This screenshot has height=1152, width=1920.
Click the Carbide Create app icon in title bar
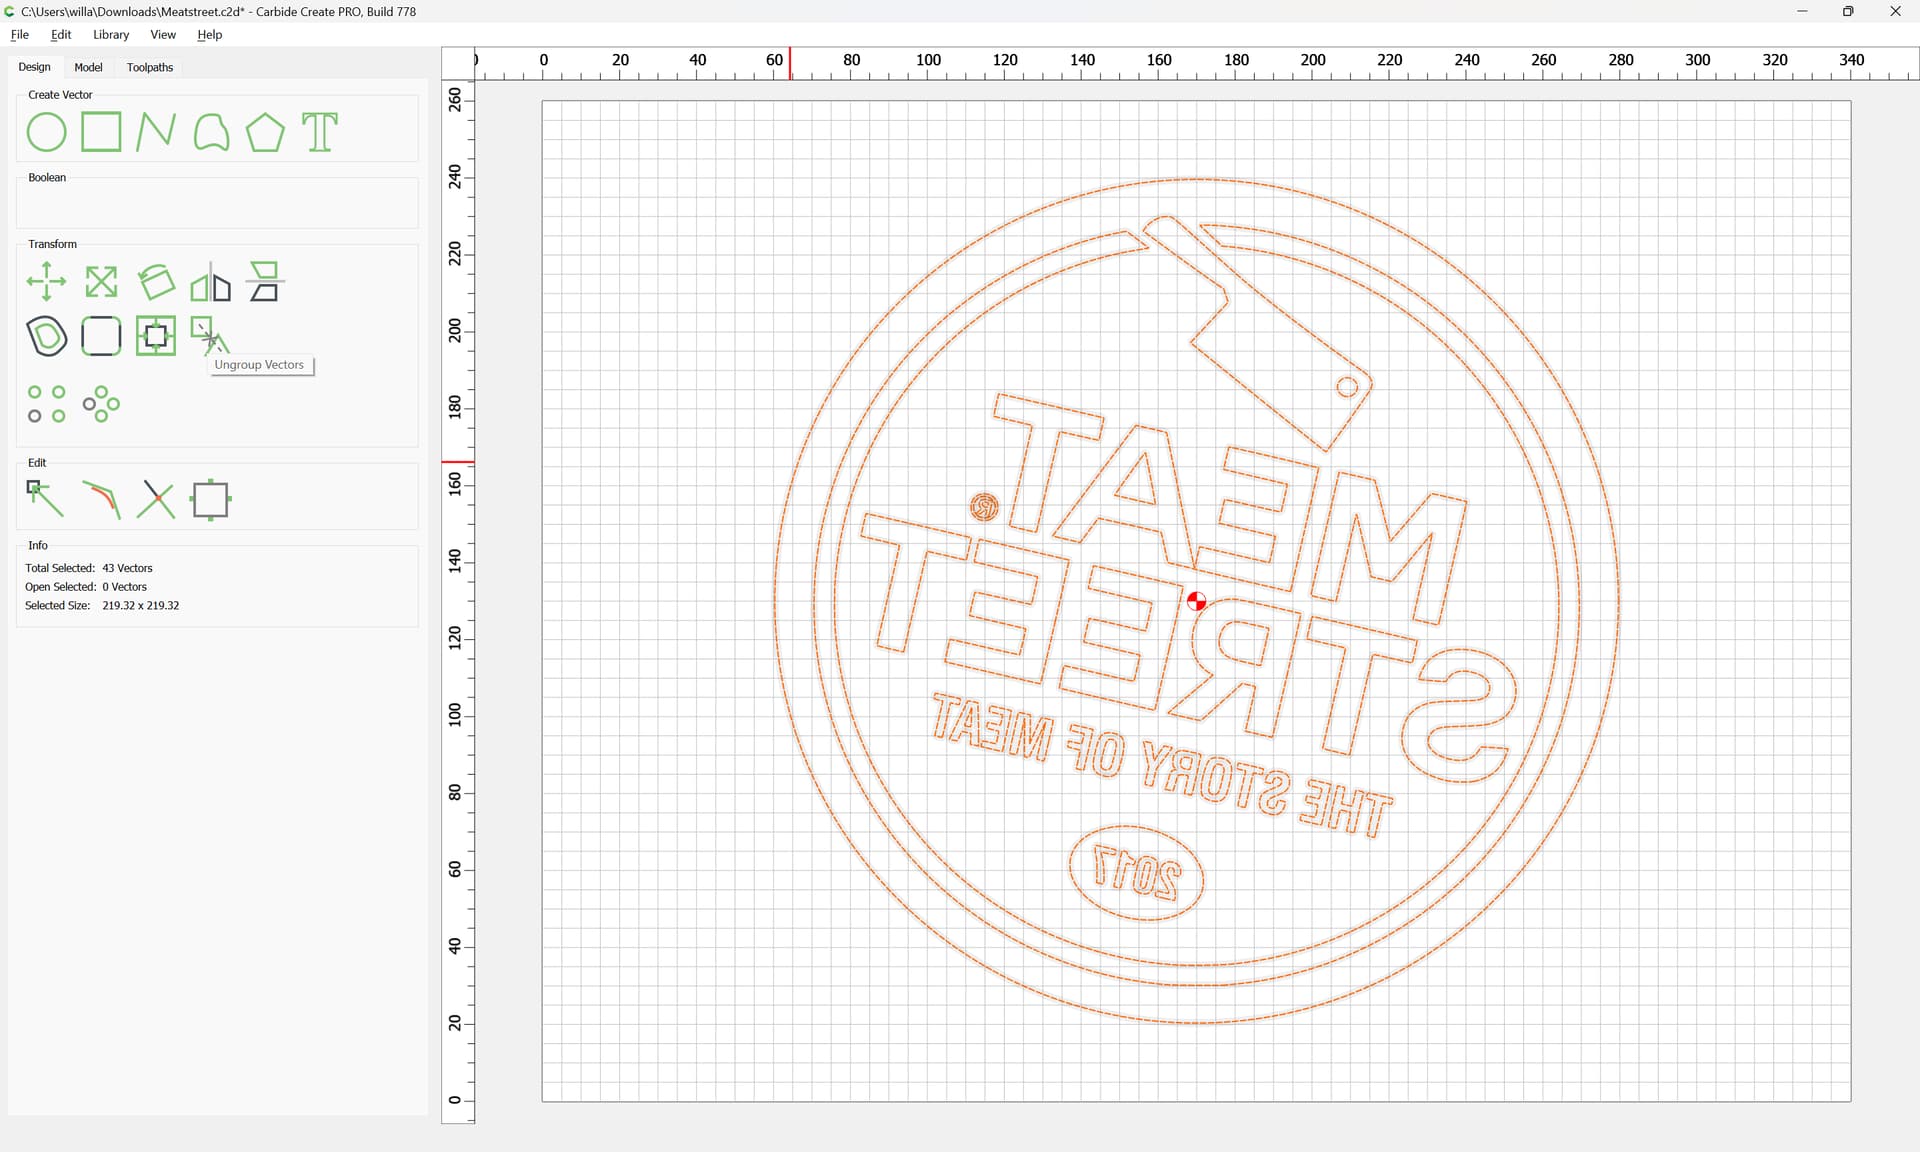coord(10,11)
